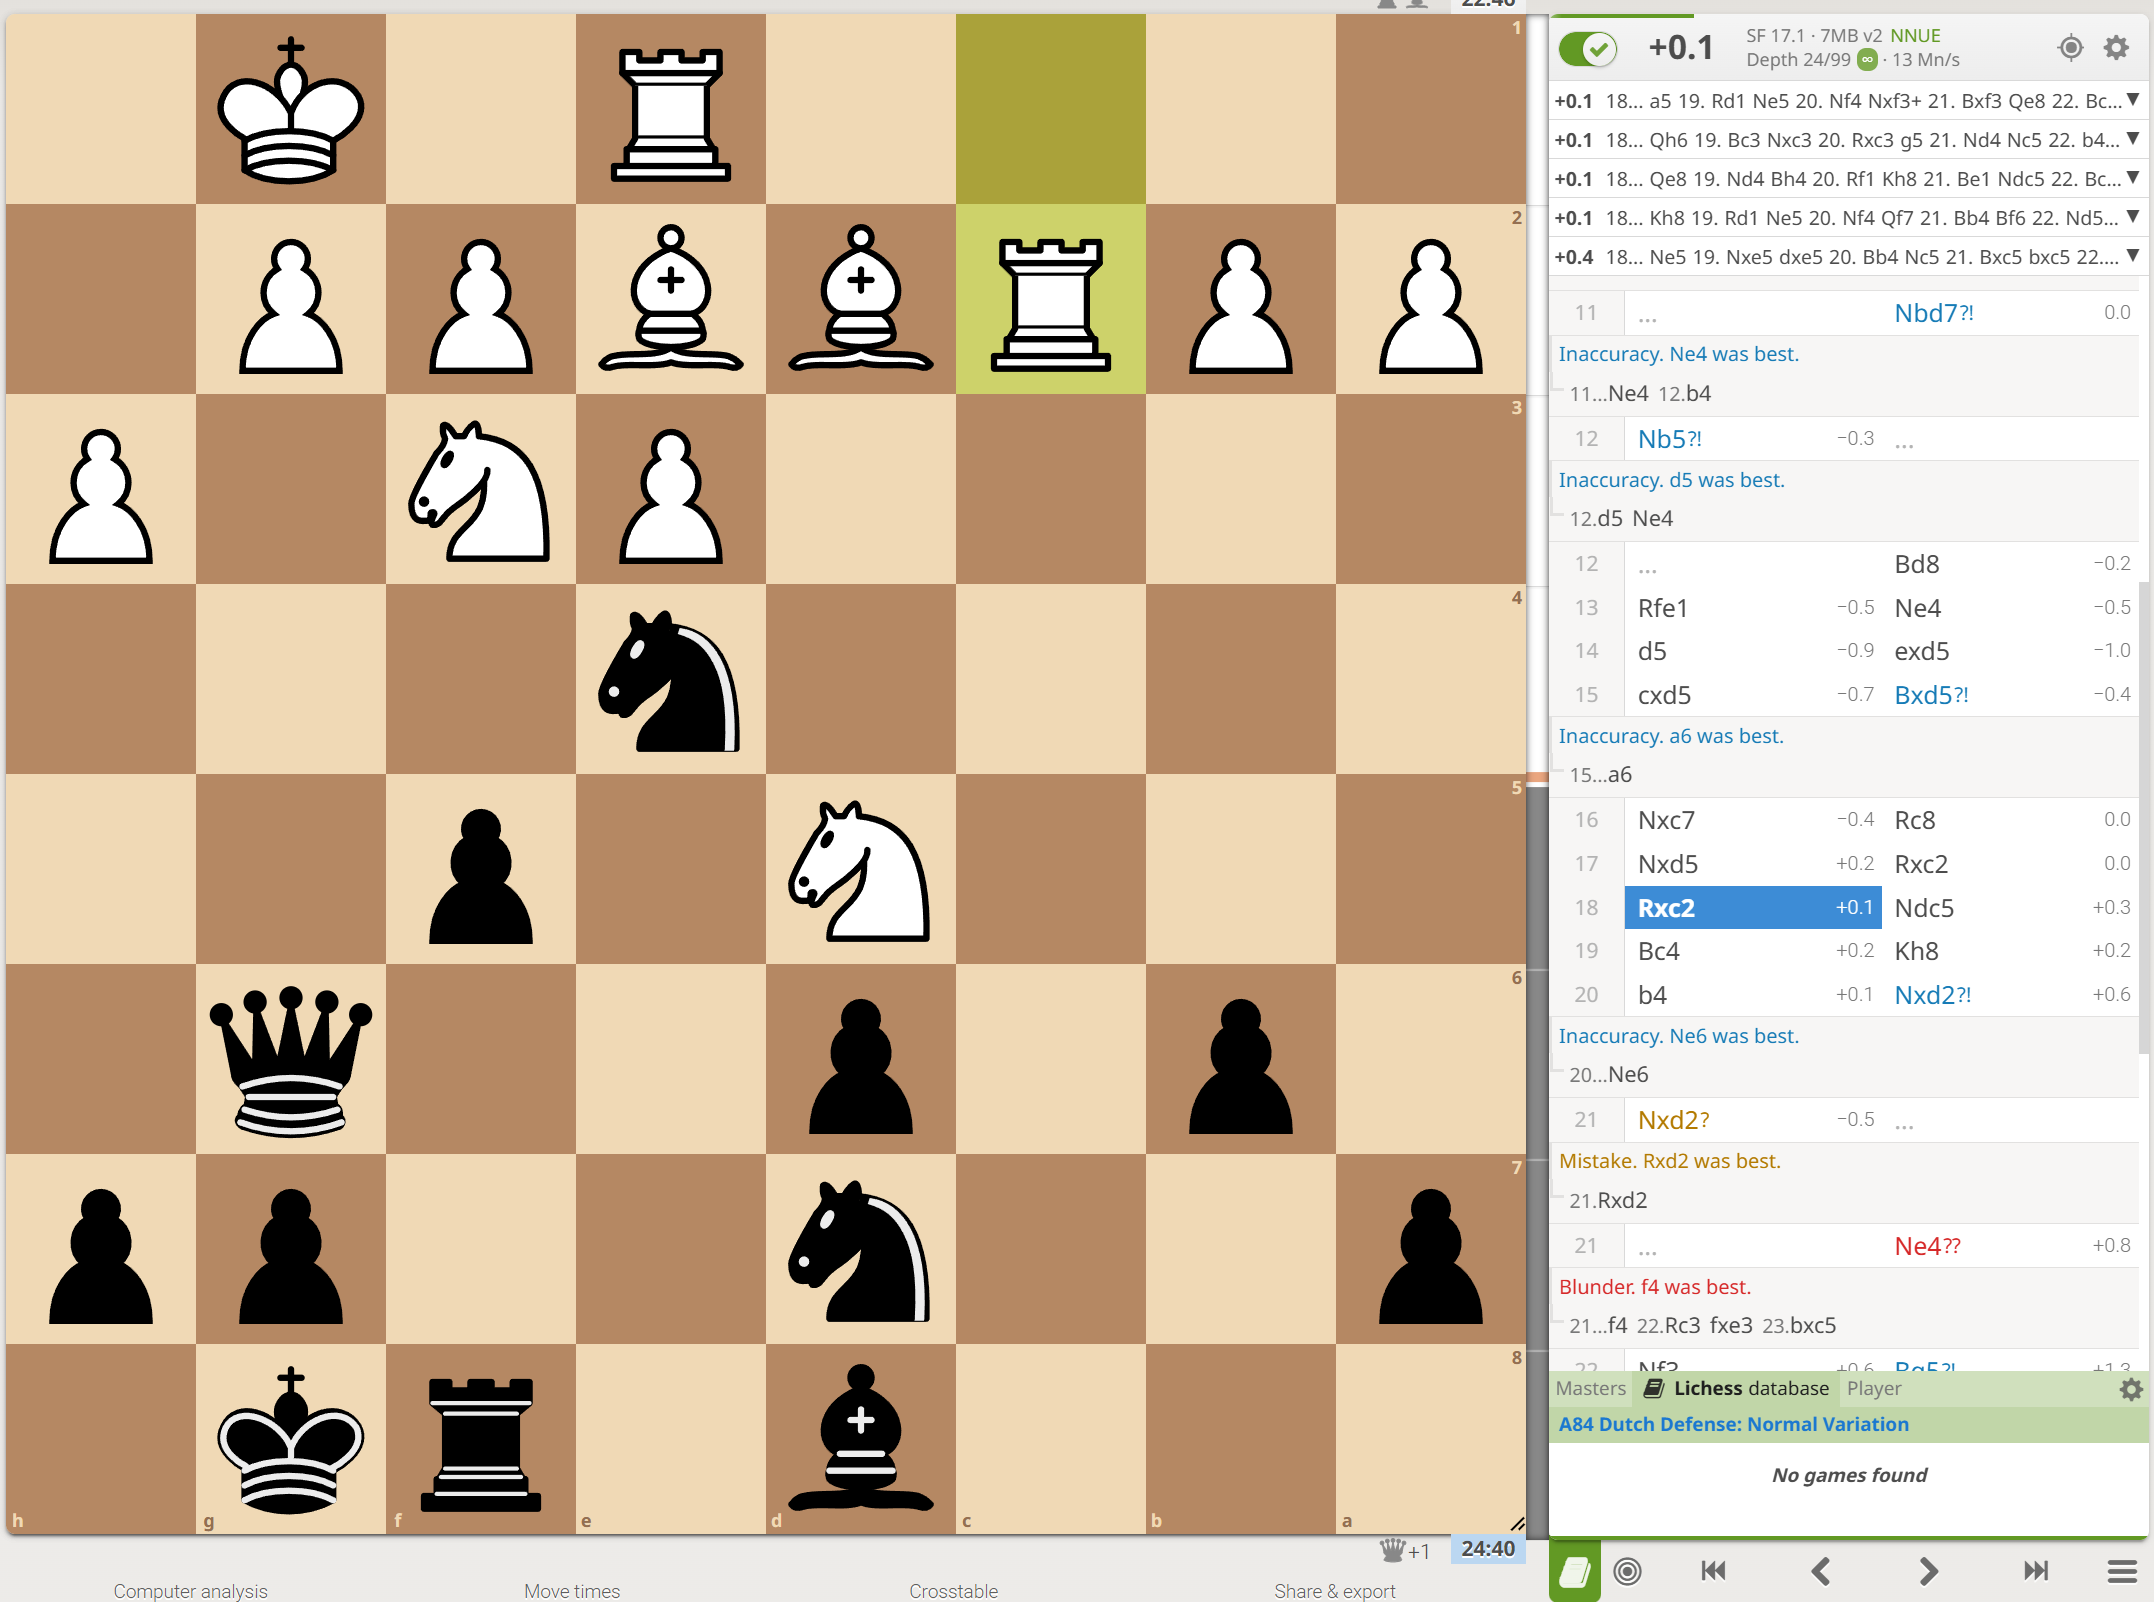Select the blunder move Ne4??
The height and width of the screenshot is (1602, 2154).
pos(1926,1246)
